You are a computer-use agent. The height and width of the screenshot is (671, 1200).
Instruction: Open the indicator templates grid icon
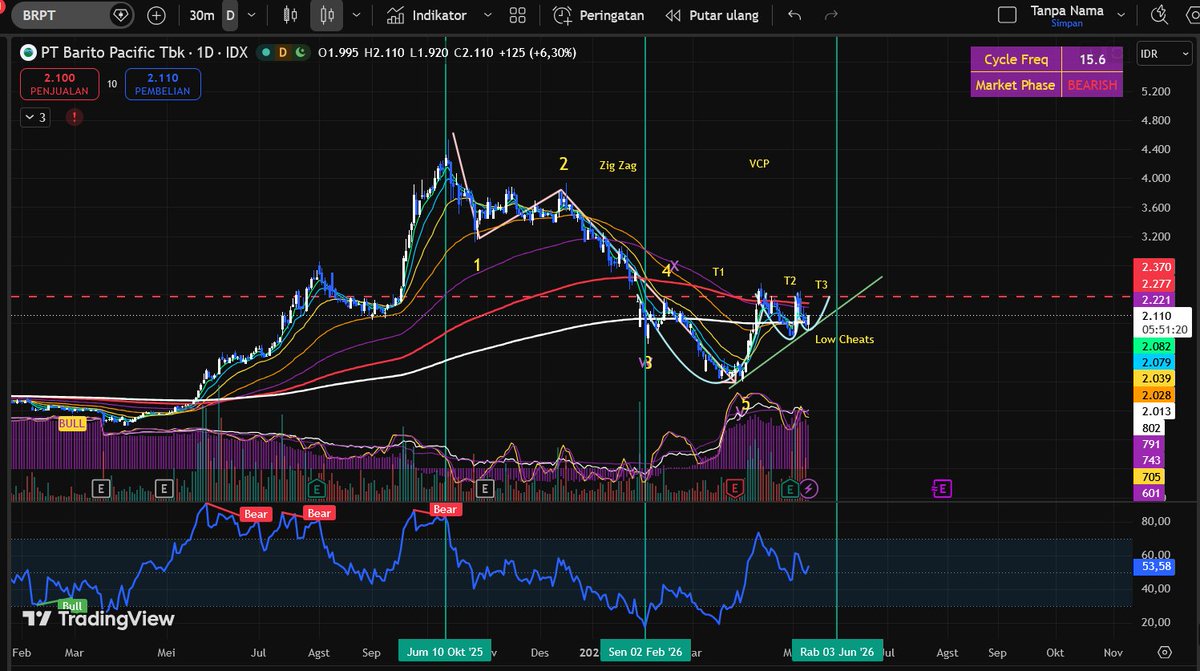click(517, 15)
